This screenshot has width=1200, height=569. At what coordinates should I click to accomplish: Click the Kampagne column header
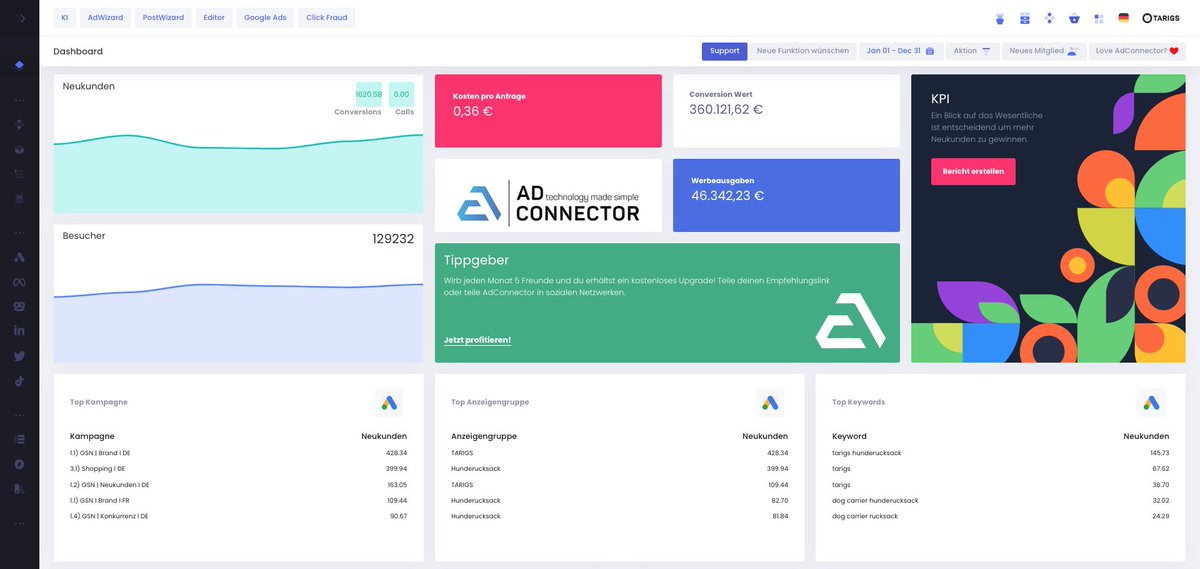pos(92,436)
